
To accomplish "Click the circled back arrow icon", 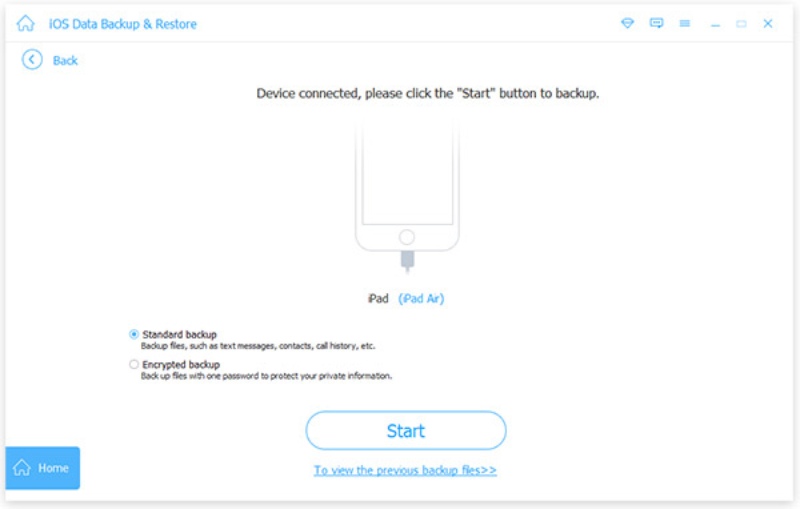I will point(32,60).
